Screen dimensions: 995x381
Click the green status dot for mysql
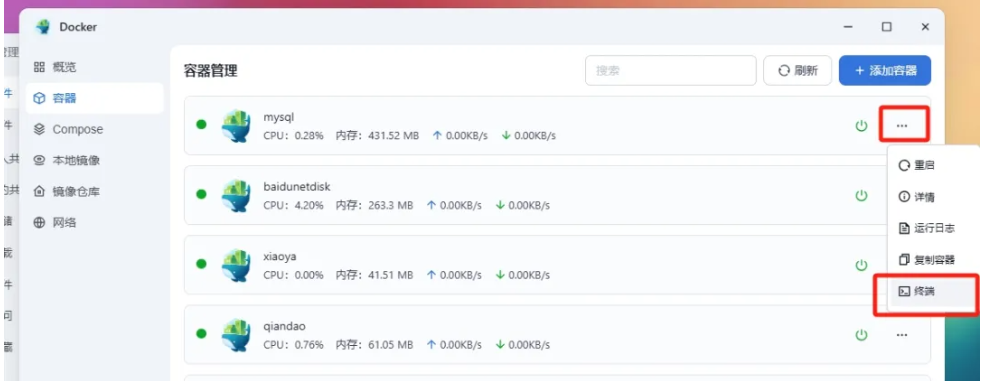201,124
